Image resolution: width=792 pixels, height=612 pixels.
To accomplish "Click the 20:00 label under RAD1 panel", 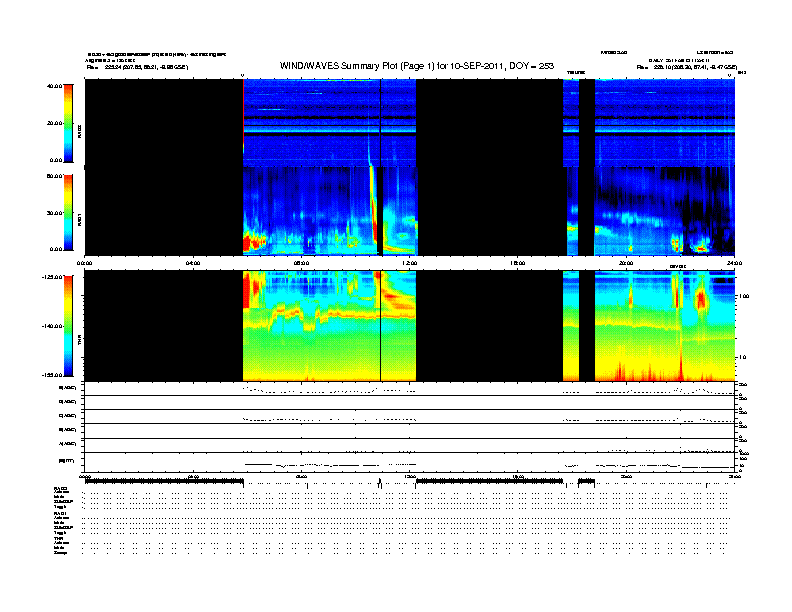I will point(626,263).
